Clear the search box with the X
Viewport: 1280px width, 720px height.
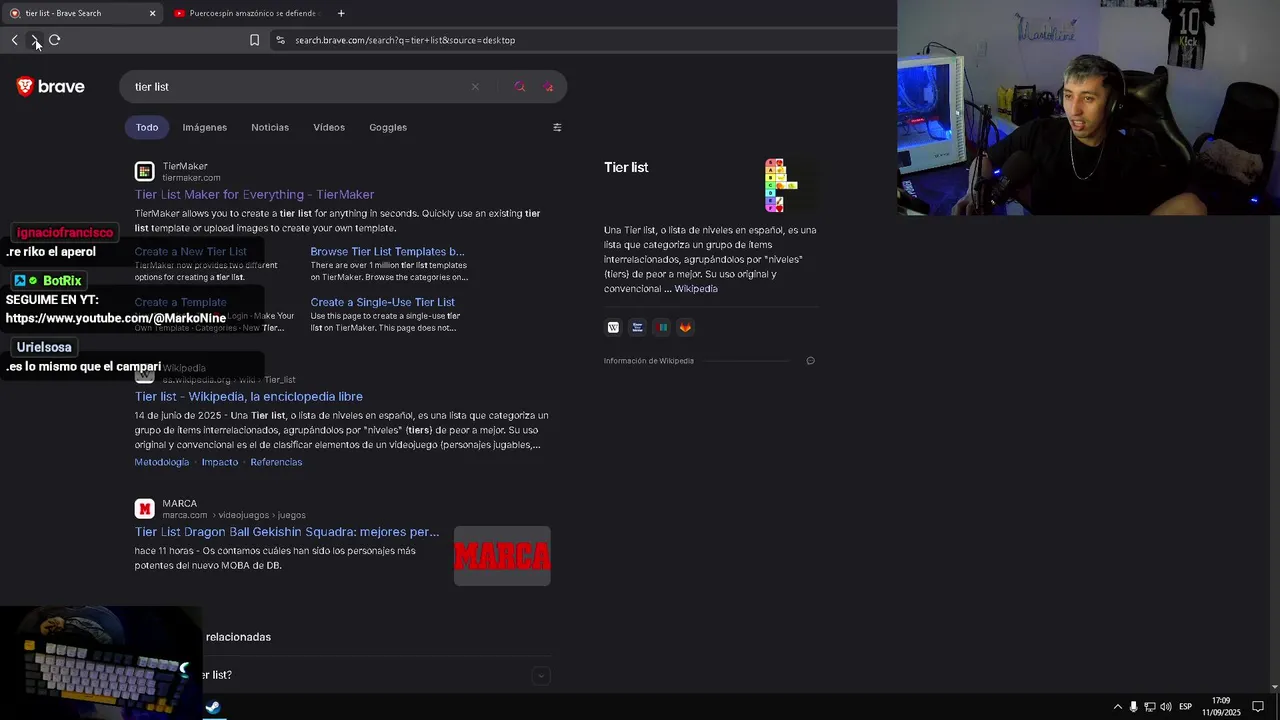tap(475, 87)
